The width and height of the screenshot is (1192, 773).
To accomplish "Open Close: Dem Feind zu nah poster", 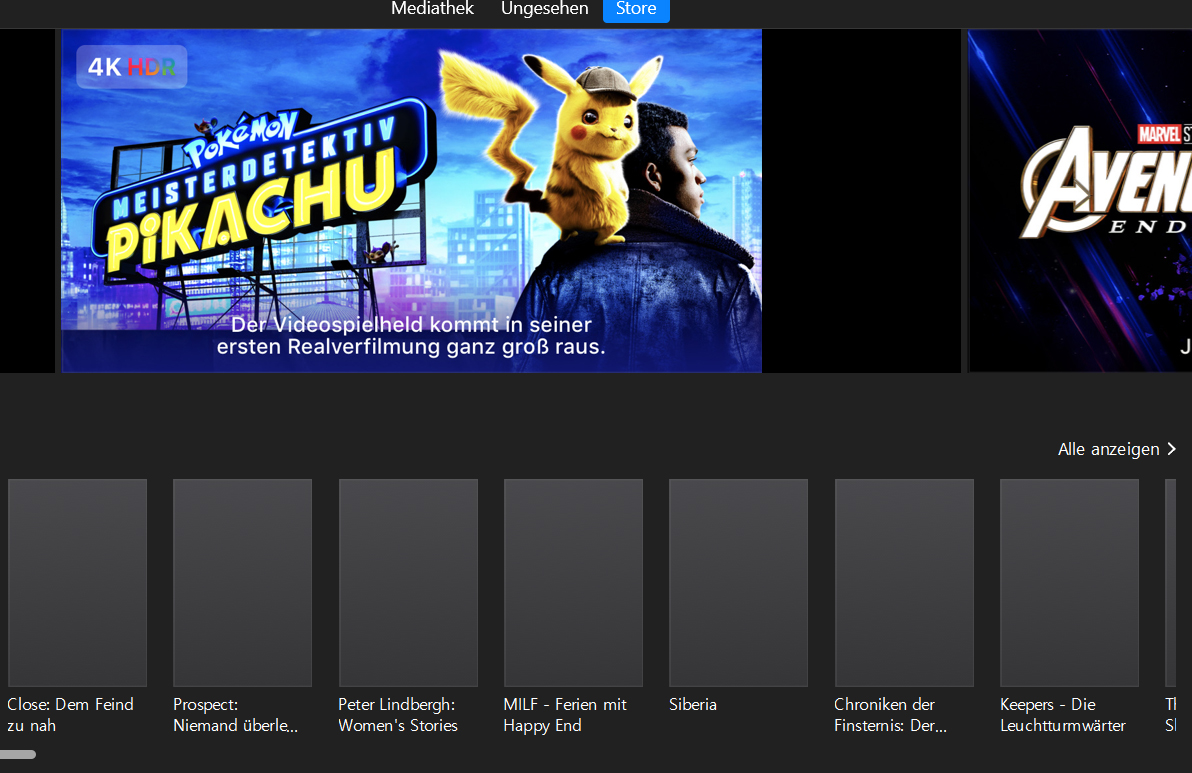I will pyautogui.click(x=78, y=582).
